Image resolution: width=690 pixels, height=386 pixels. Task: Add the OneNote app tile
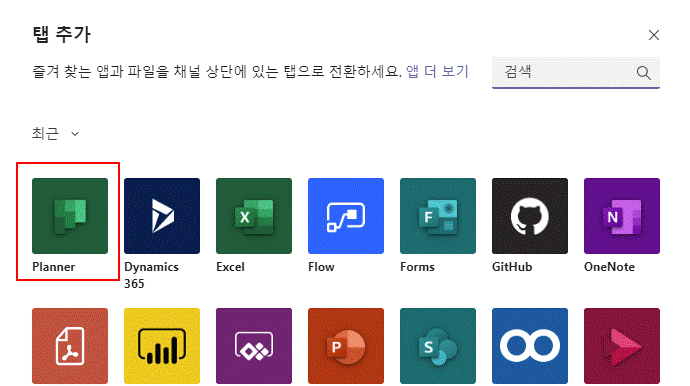click(622, 216)
